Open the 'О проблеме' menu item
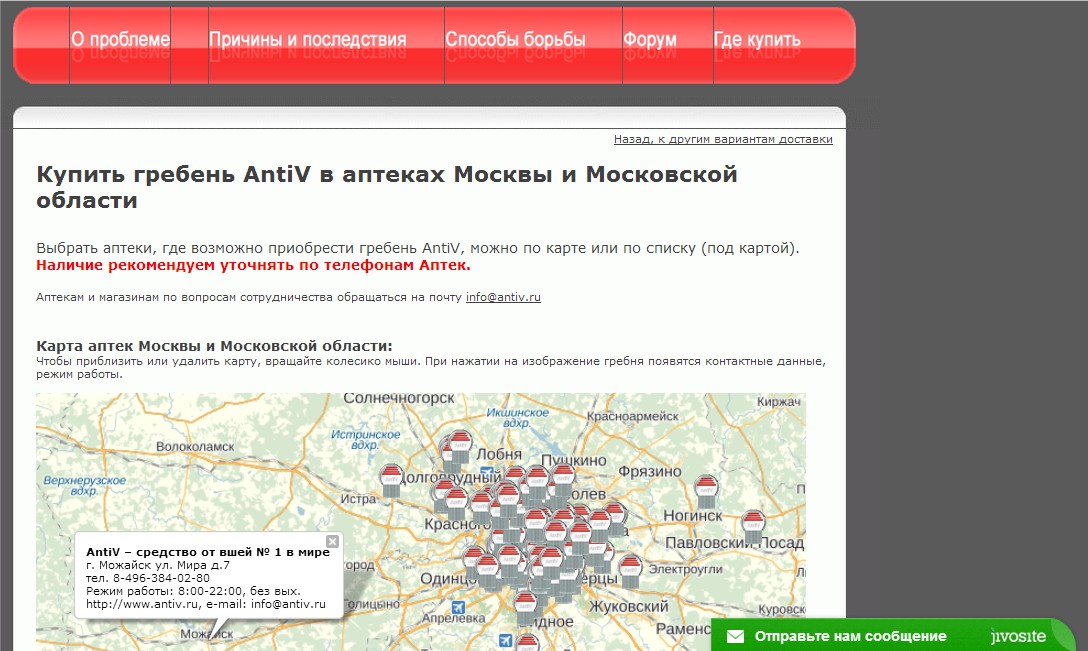The height and width of the screenshot is (651, 1088). pos(120,40)
